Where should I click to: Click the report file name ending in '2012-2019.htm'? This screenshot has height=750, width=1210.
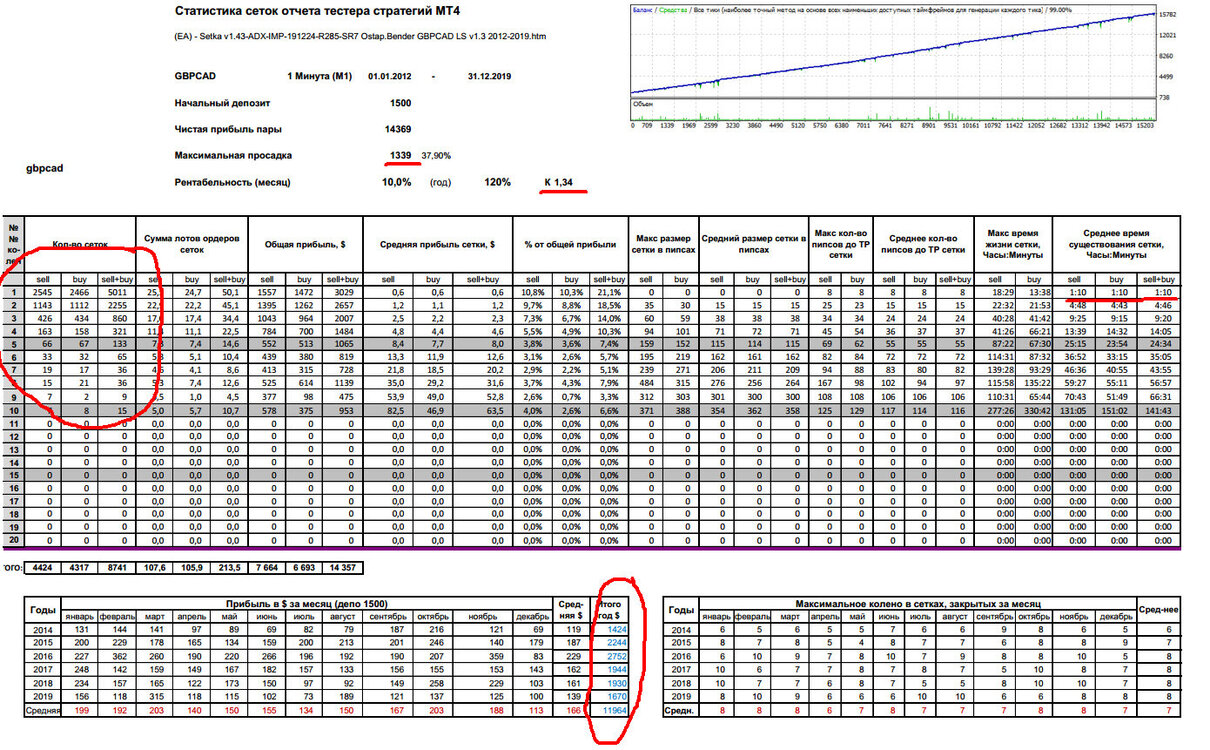click(x=360, y=37)
